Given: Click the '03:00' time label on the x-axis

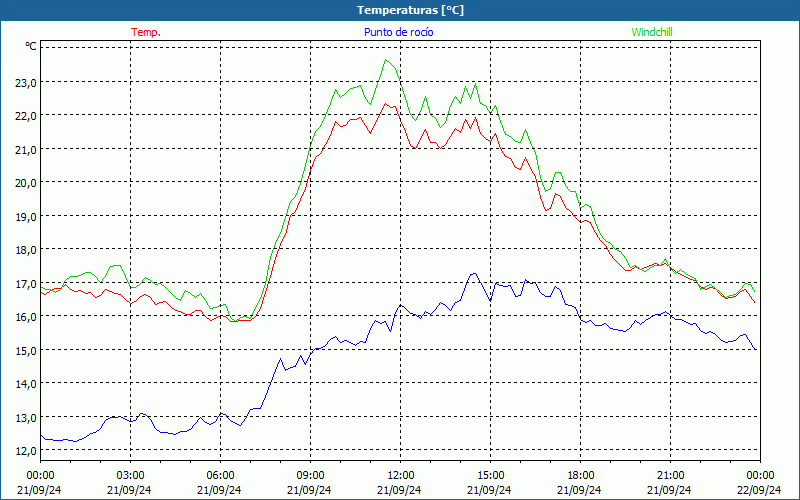Looking at the screenshot, I should (130, 476).
